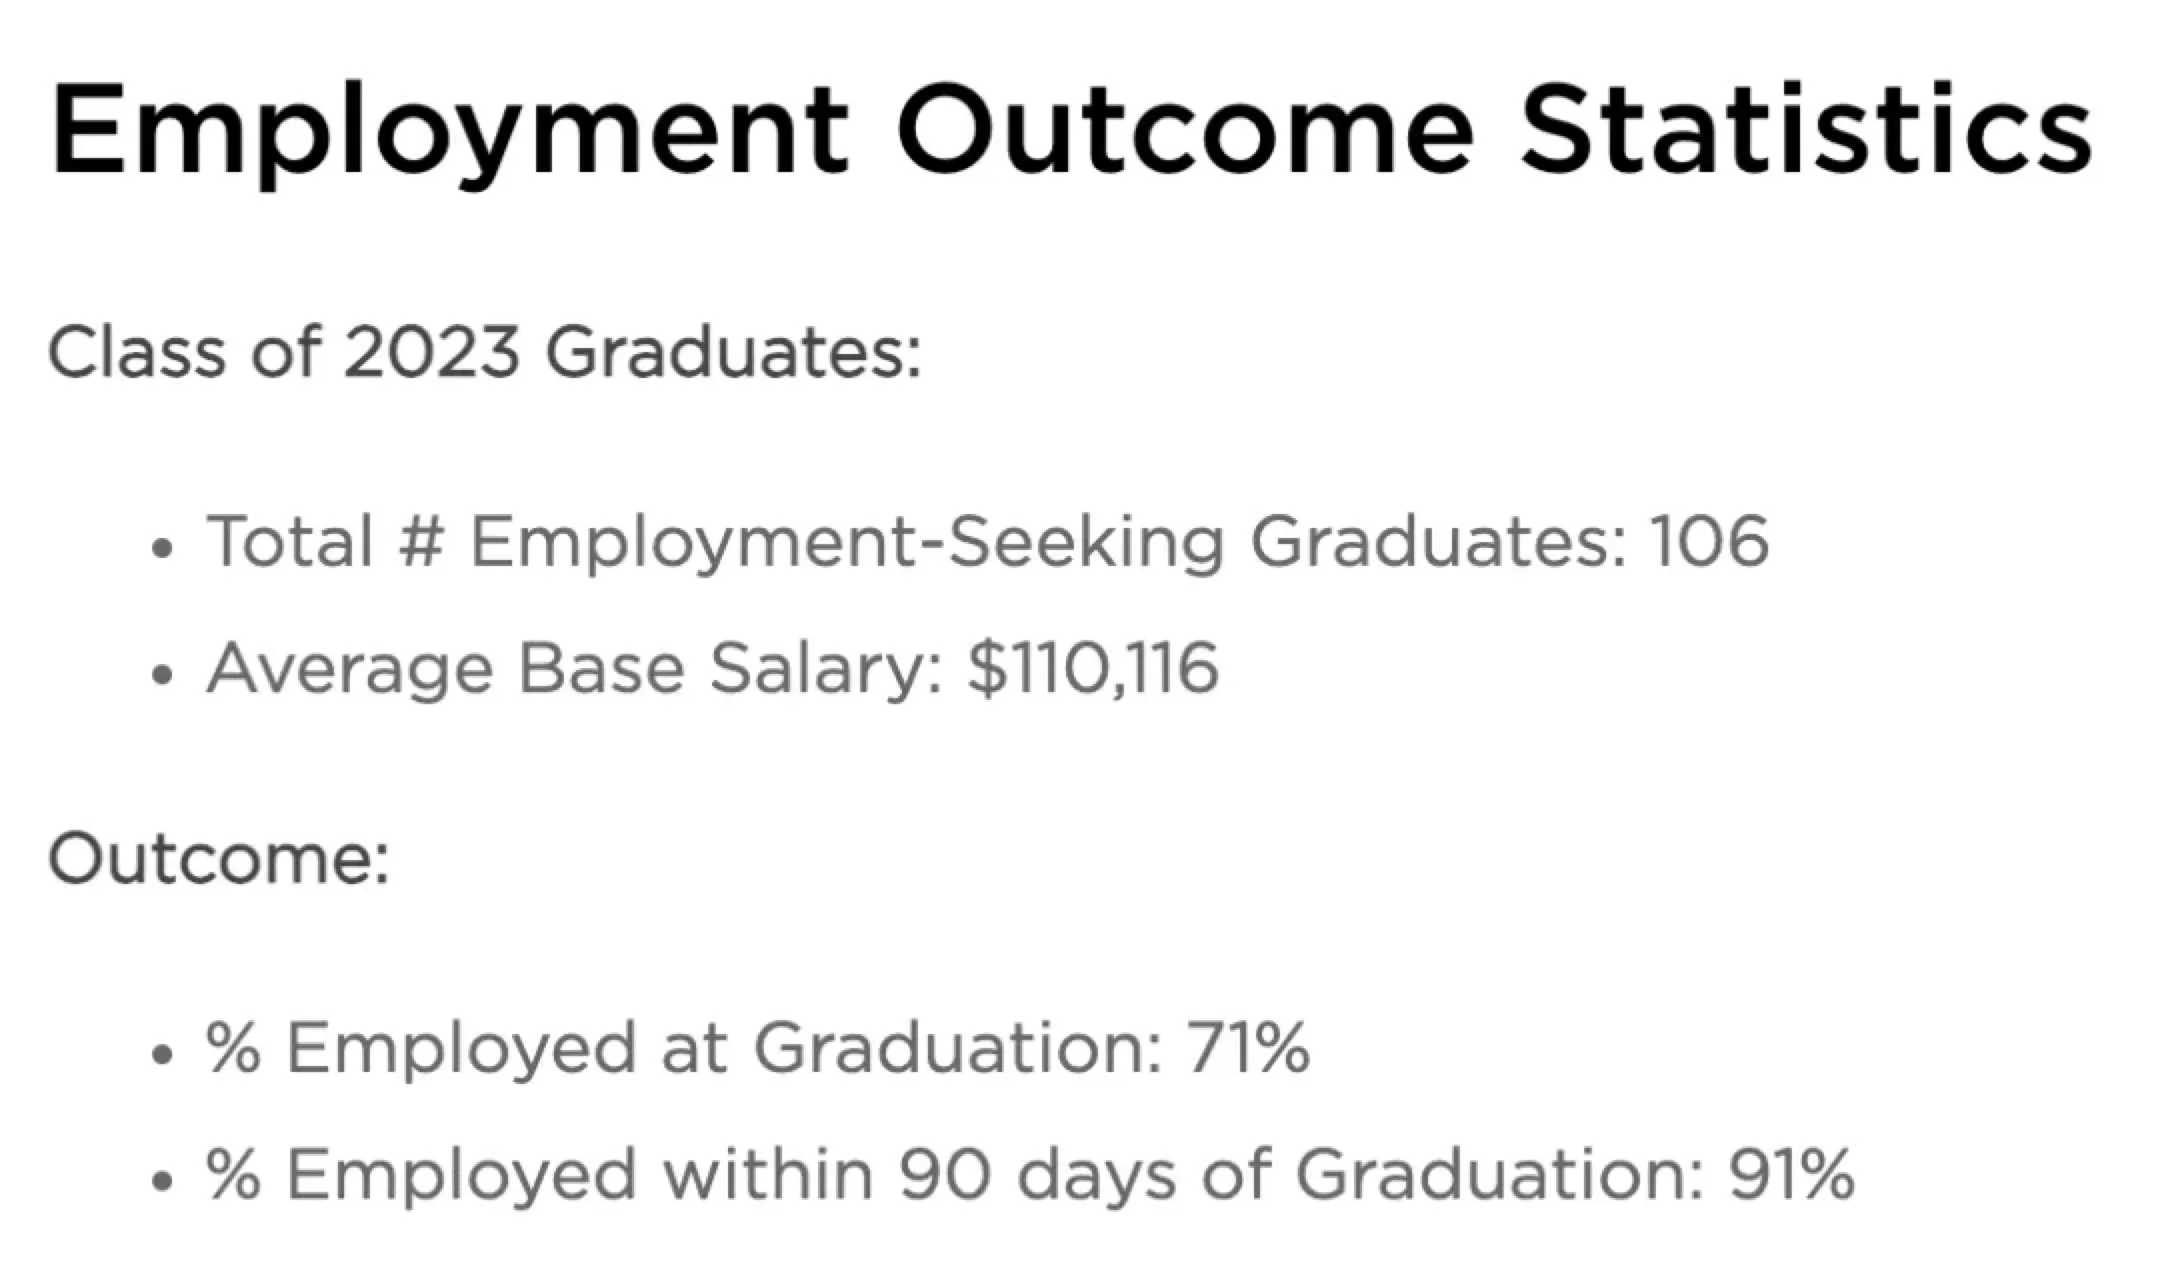Click the bullet before % Employed within 90 days

(162, 1181)
